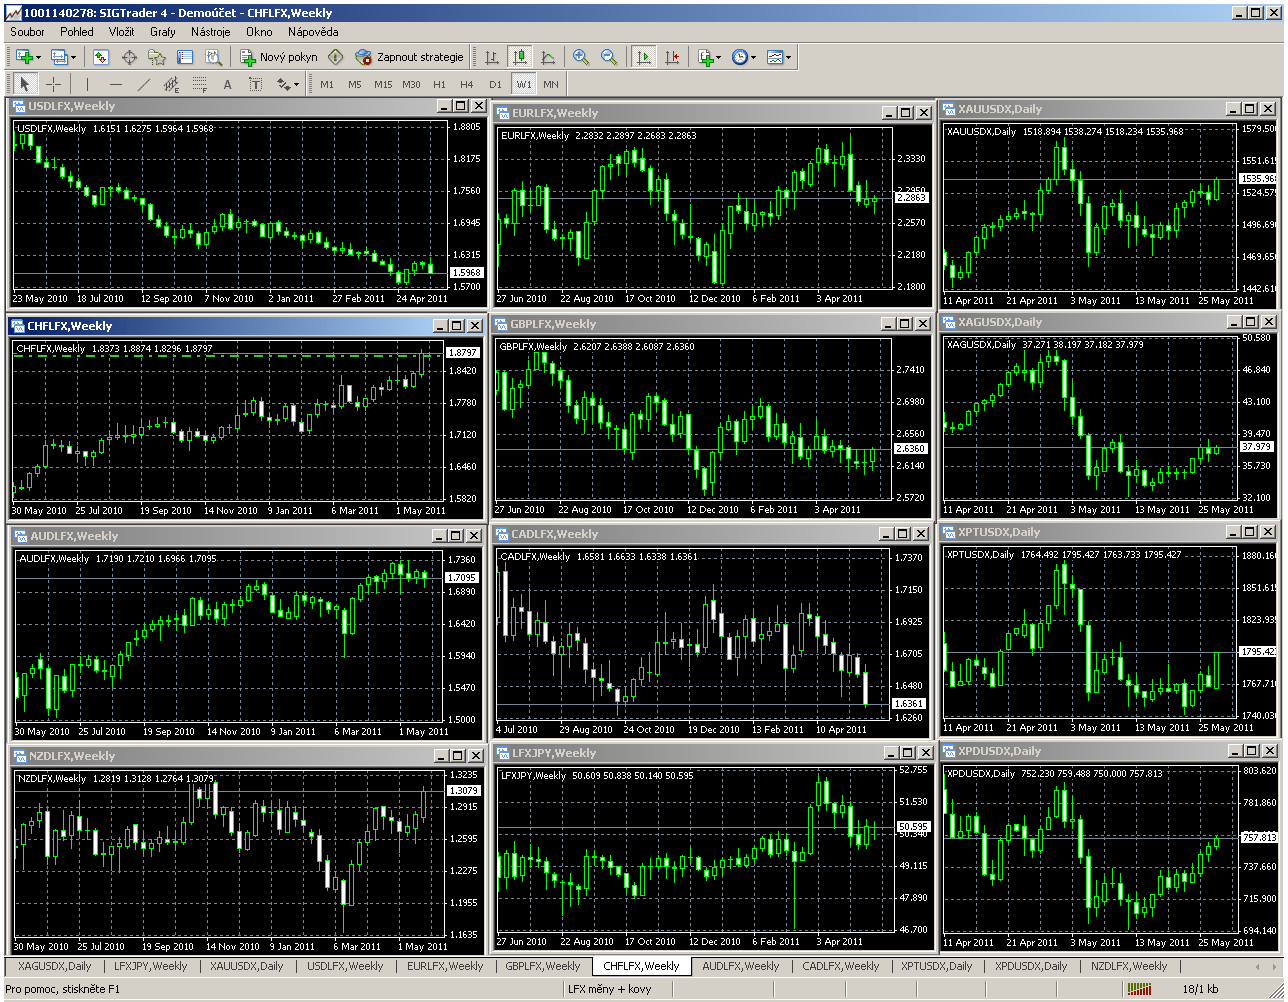
Task: Set timeframe to MN
Action: point(551,84)
